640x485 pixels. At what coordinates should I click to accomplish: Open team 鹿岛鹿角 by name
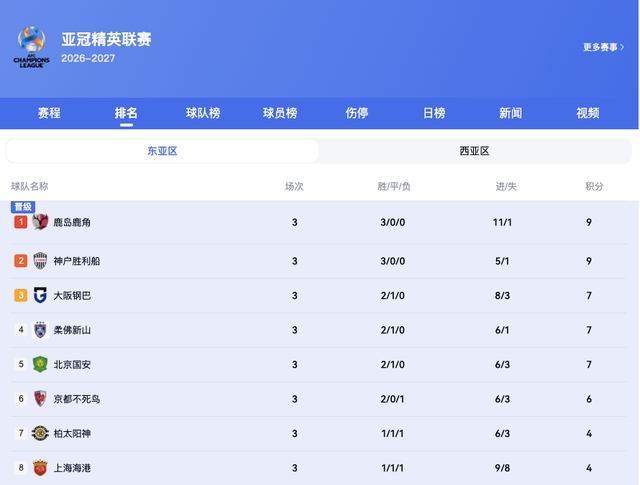point(72,222)
